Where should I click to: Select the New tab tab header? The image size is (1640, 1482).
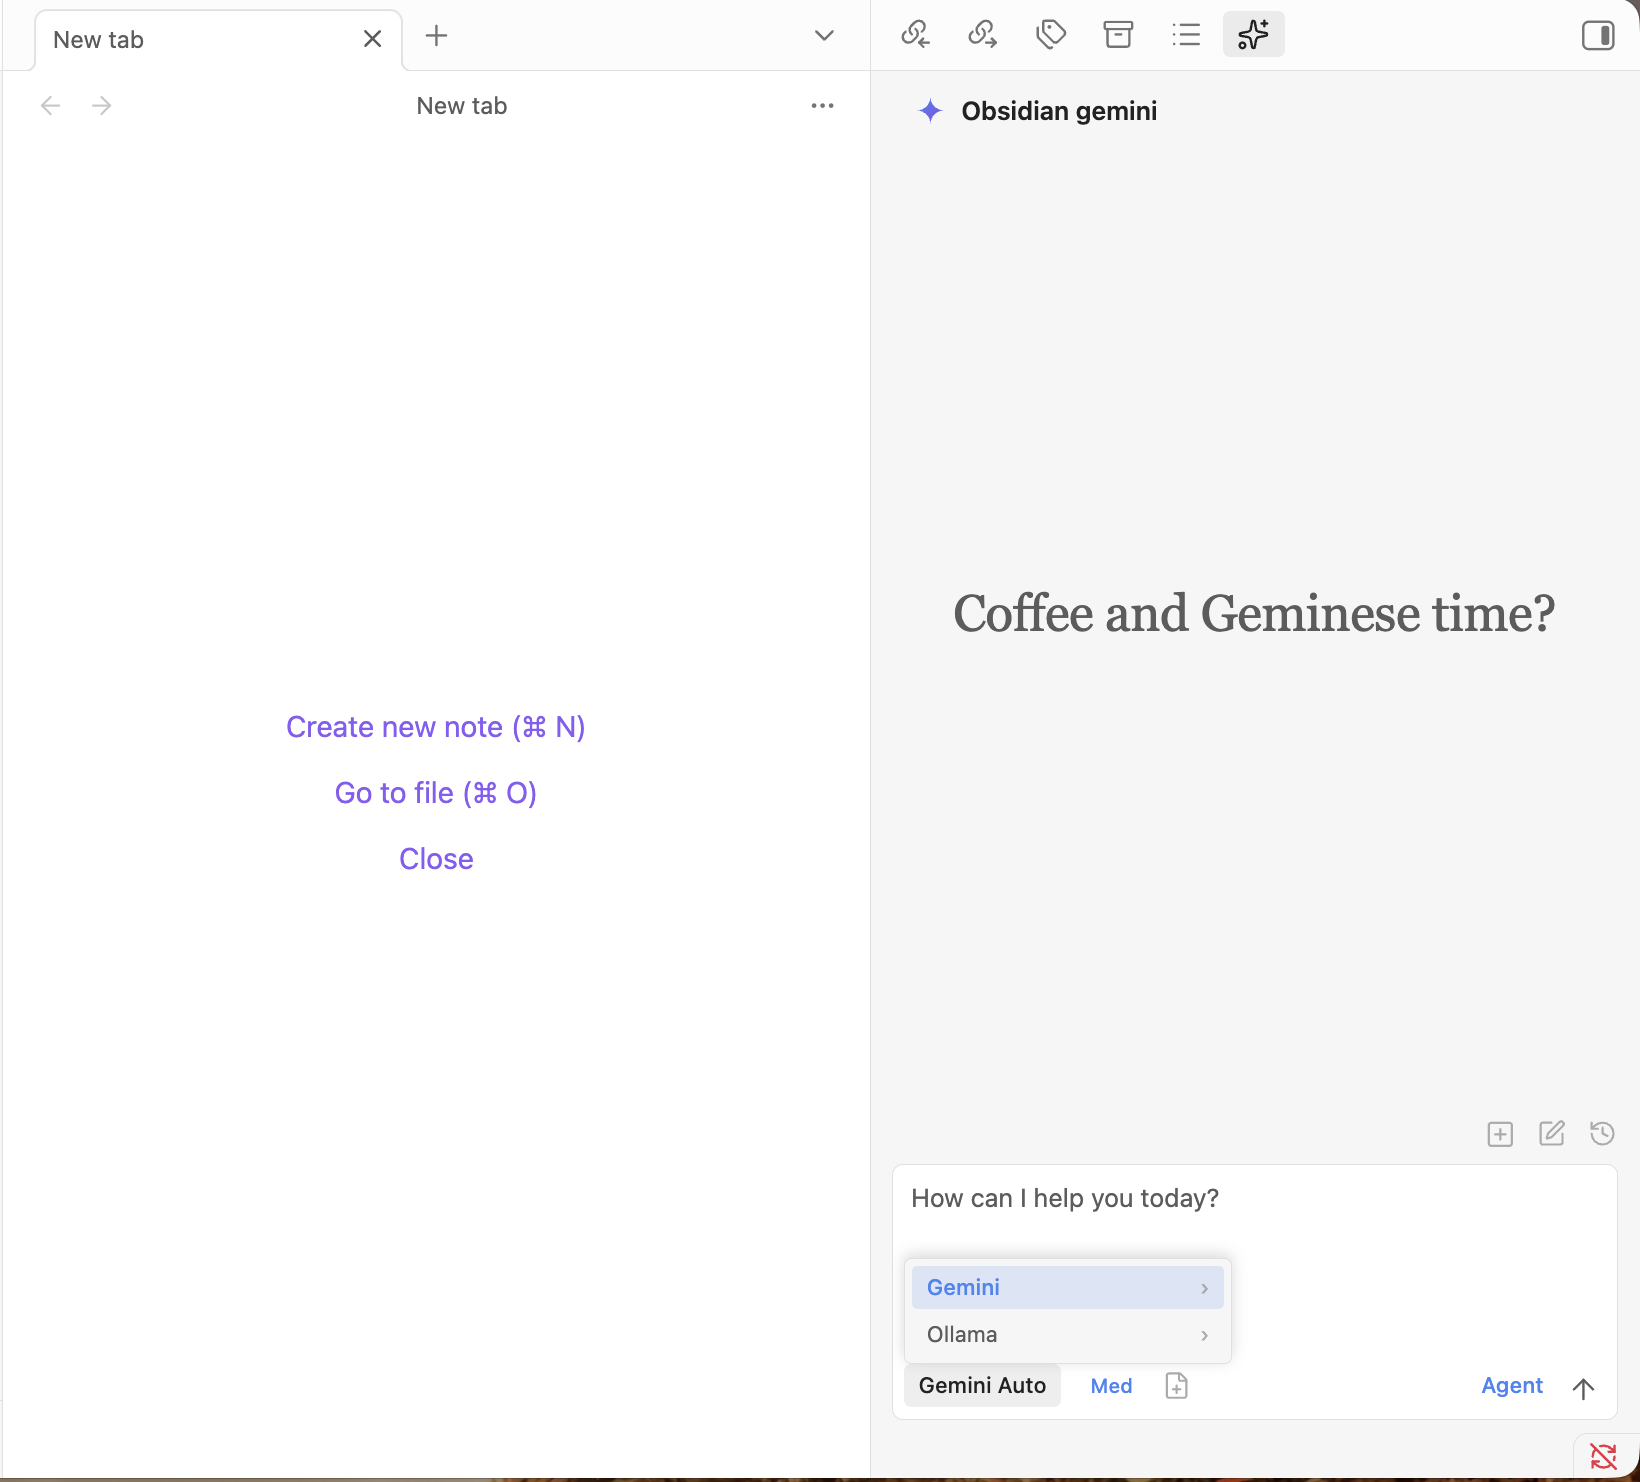[x=218, y=40]
